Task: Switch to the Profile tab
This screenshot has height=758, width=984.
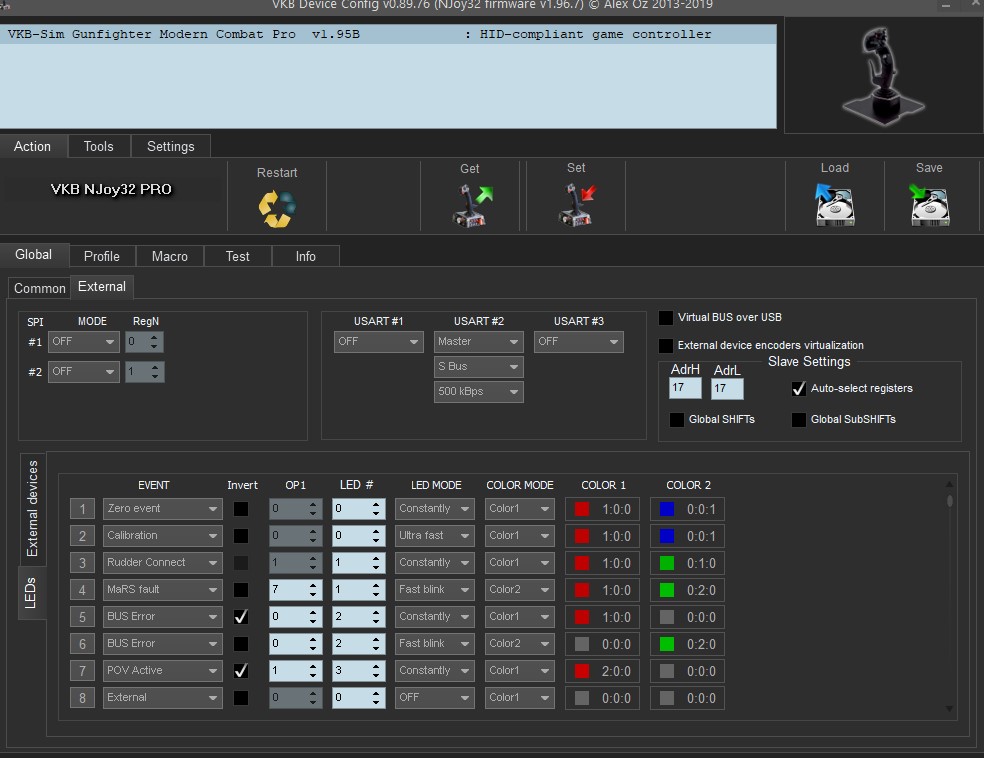Action: click(101, 257)
